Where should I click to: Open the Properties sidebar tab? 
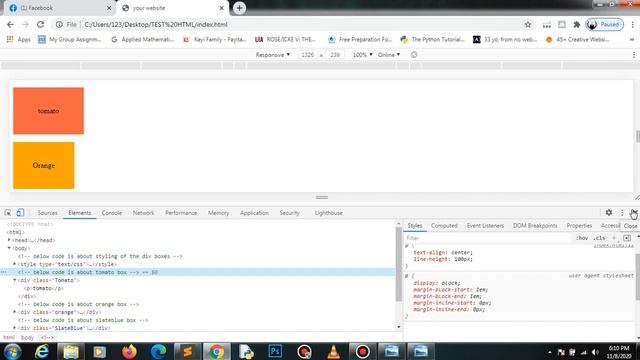pos(579,226)
